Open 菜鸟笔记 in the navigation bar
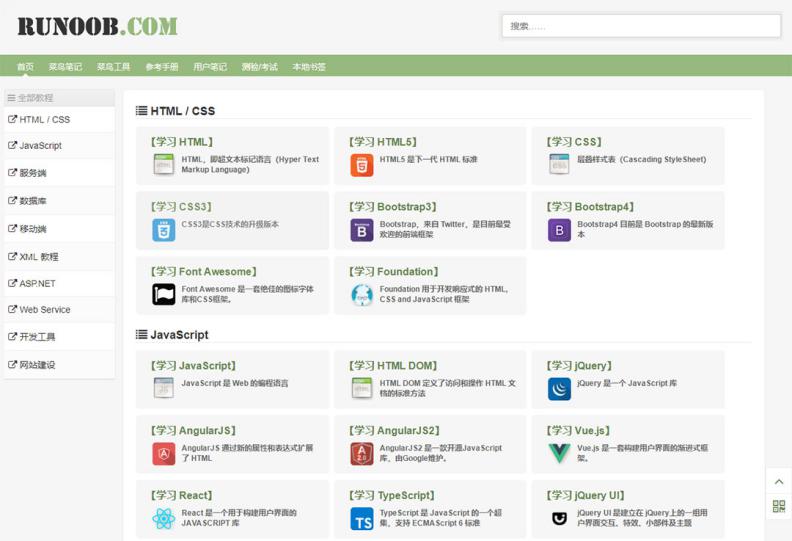Image resolution: width=792 pixels, height=541 pixels. click(65, 67)
